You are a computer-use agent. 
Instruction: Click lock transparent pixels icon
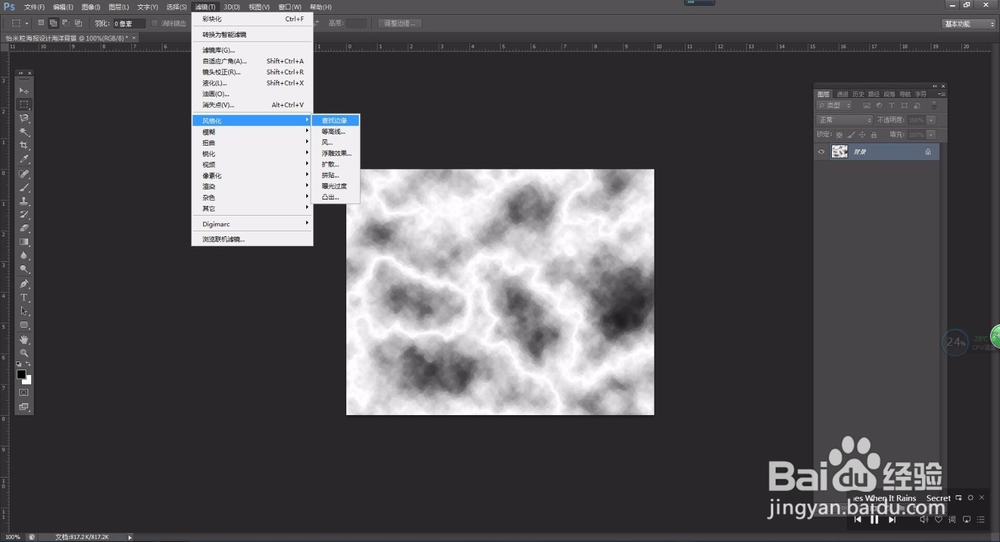point(839,135)
